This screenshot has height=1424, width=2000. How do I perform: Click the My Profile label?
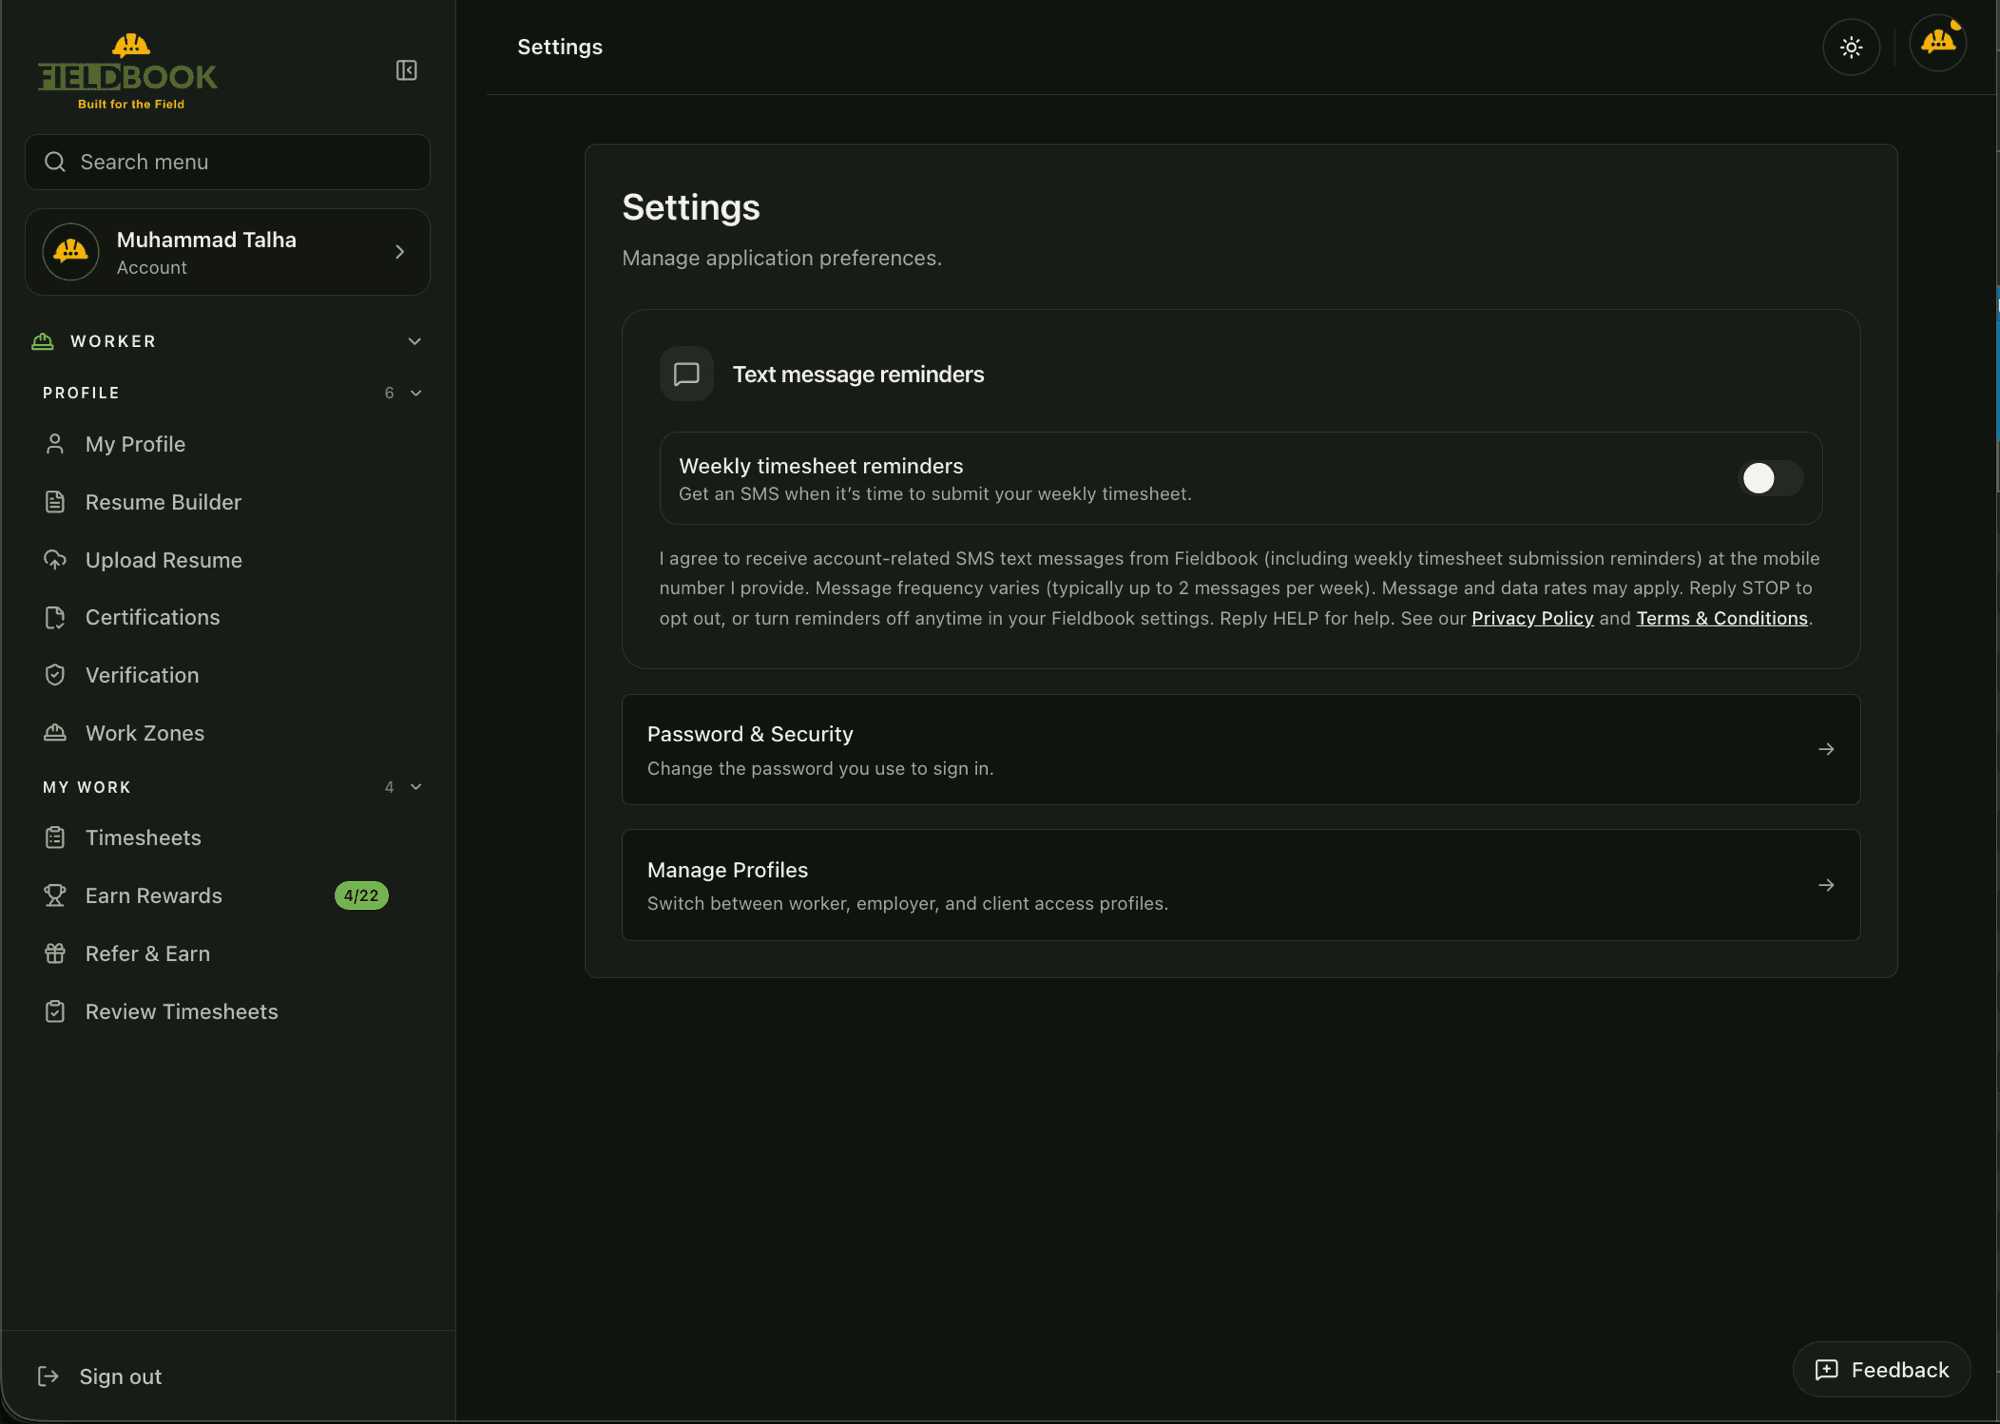tap(135, 444)
